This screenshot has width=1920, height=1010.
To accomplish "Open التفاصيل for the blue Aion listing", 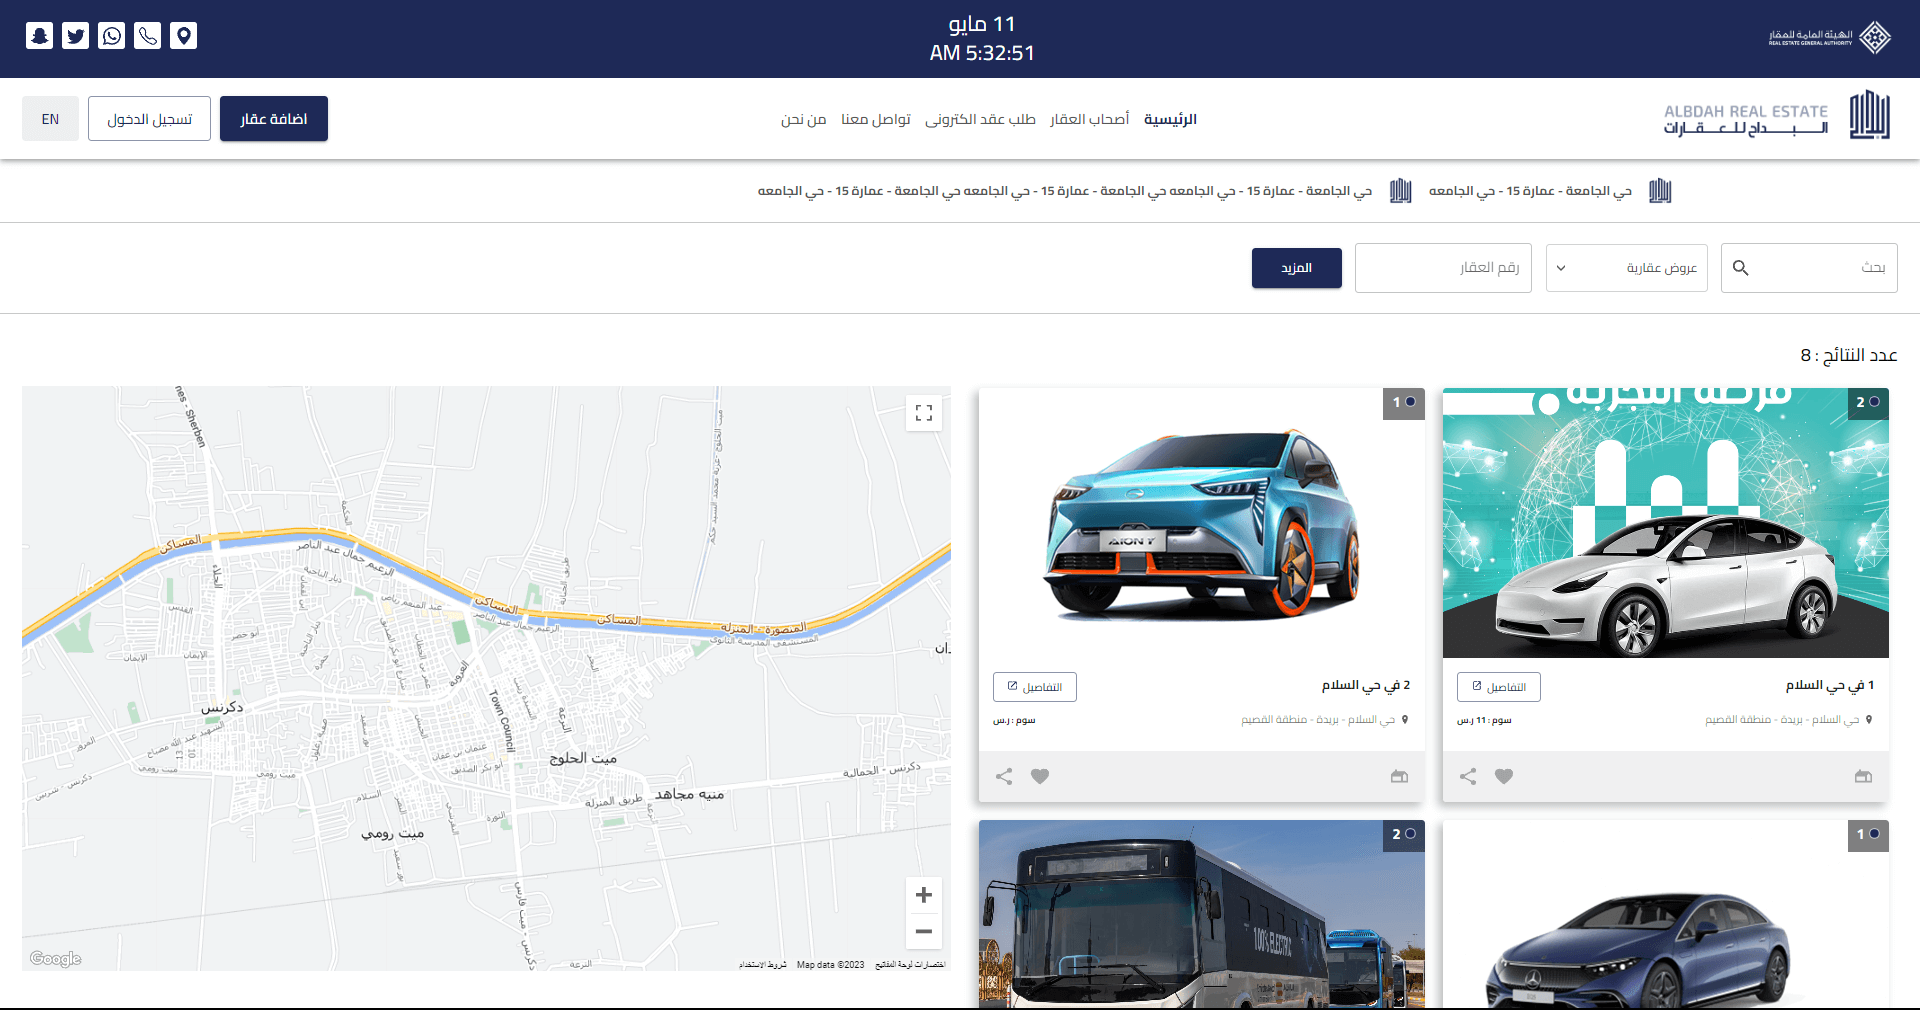I will pos(1034,687).
